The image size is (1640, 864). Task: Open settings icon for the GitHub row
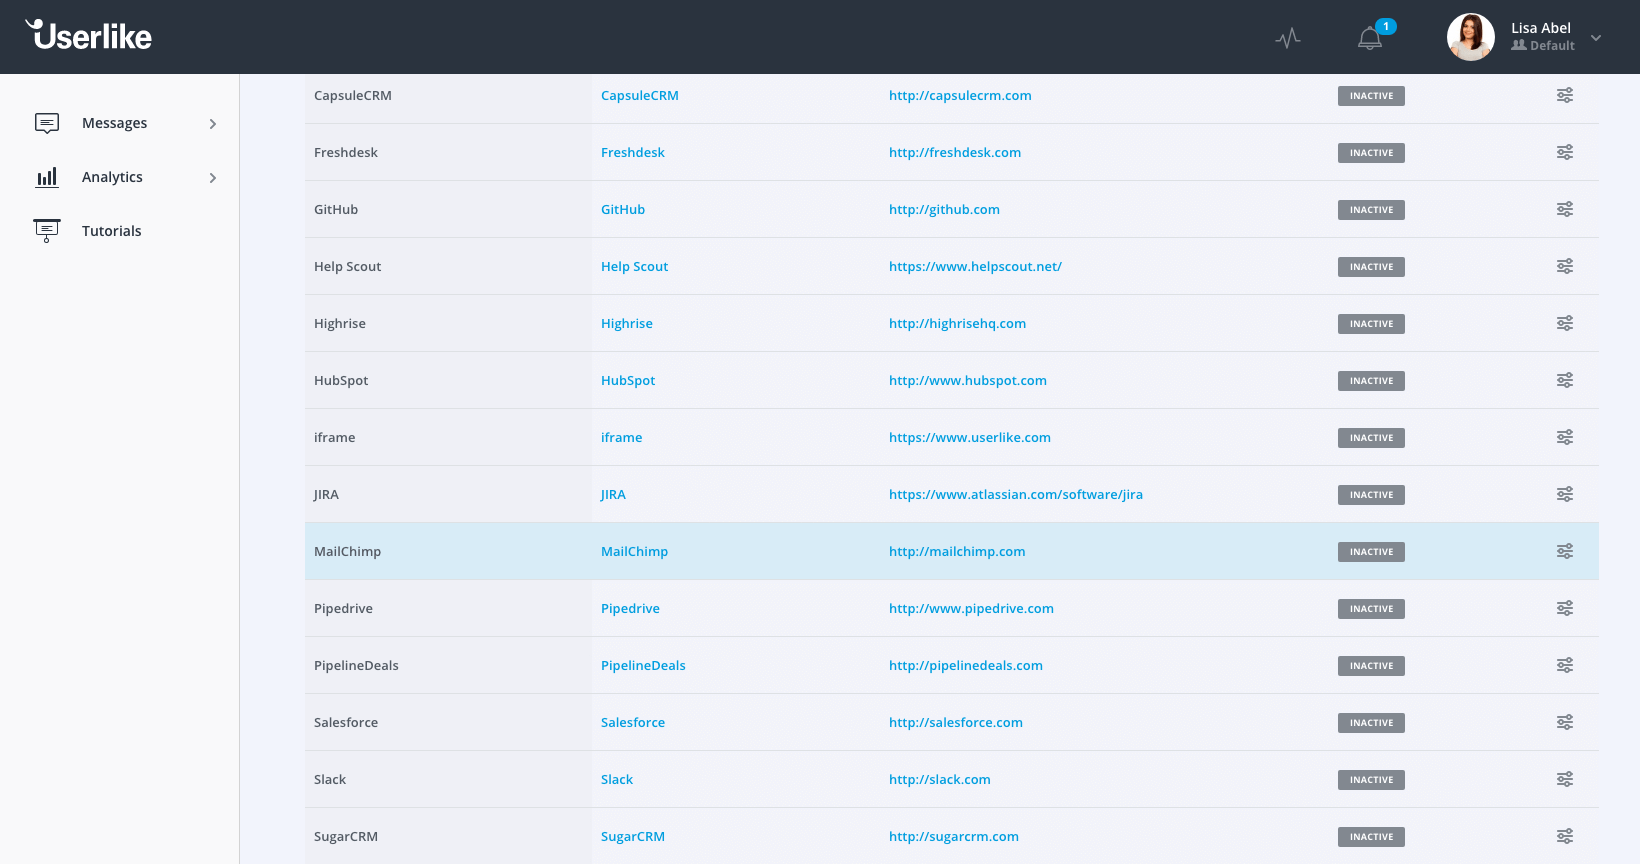click(x=1564, y=210)
